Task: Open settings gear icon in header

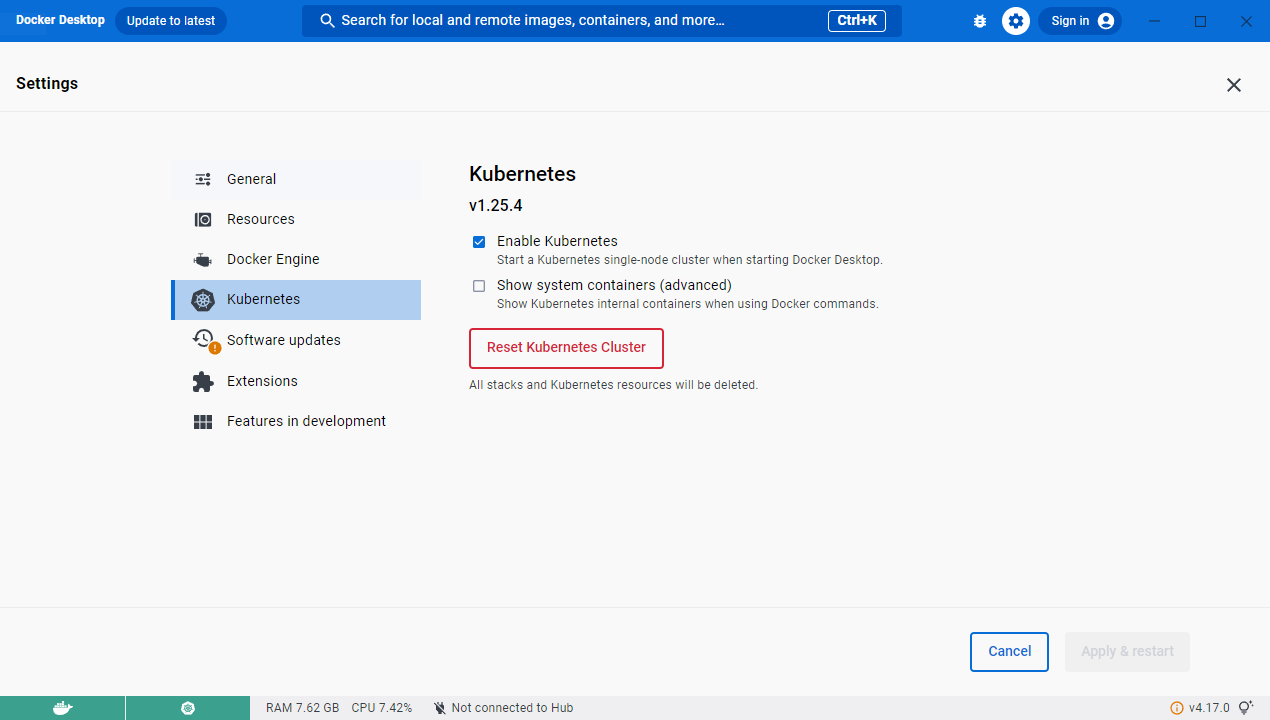Action: [x=1016, y=21]
